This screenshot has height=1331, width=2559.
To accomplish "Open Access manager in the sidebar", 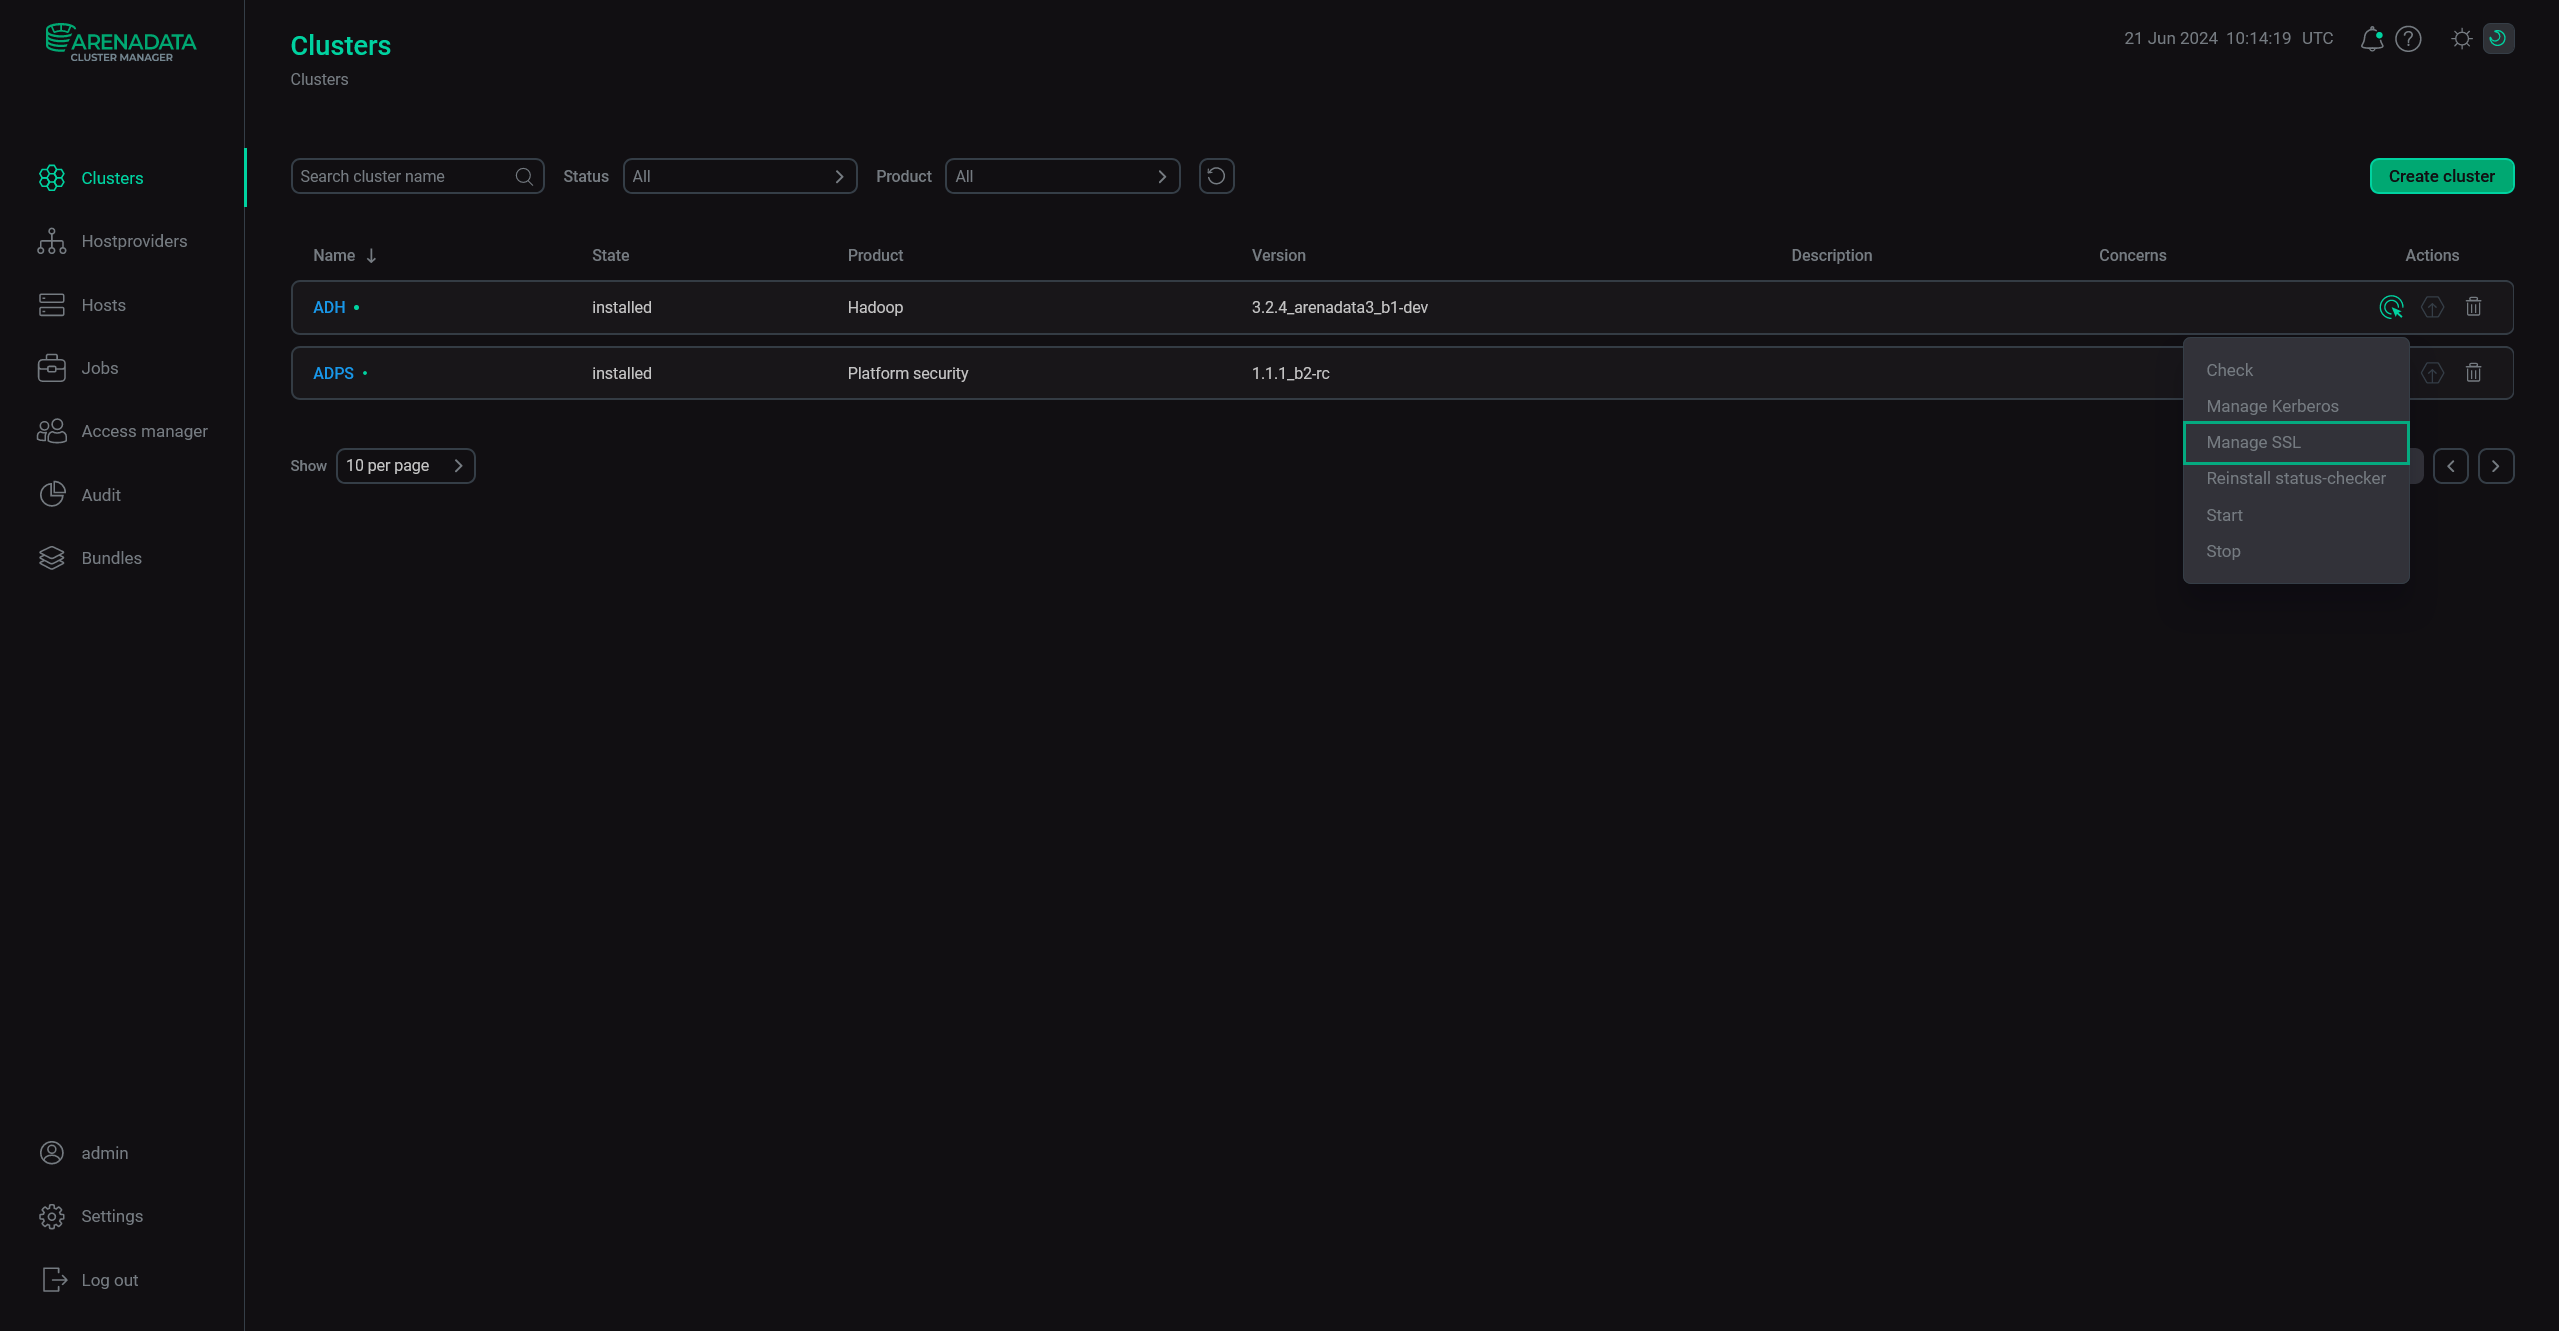I will [144, 431].
